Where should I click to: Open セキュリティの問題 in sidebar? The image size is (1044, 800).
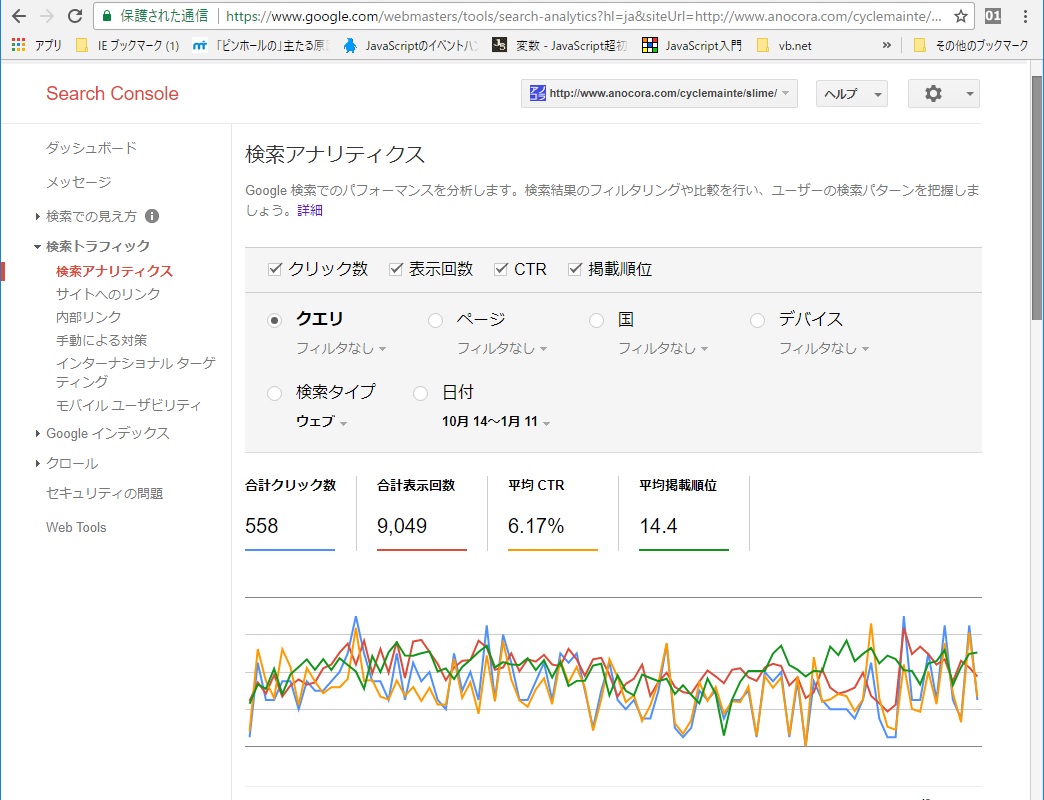tap(105, 493)
